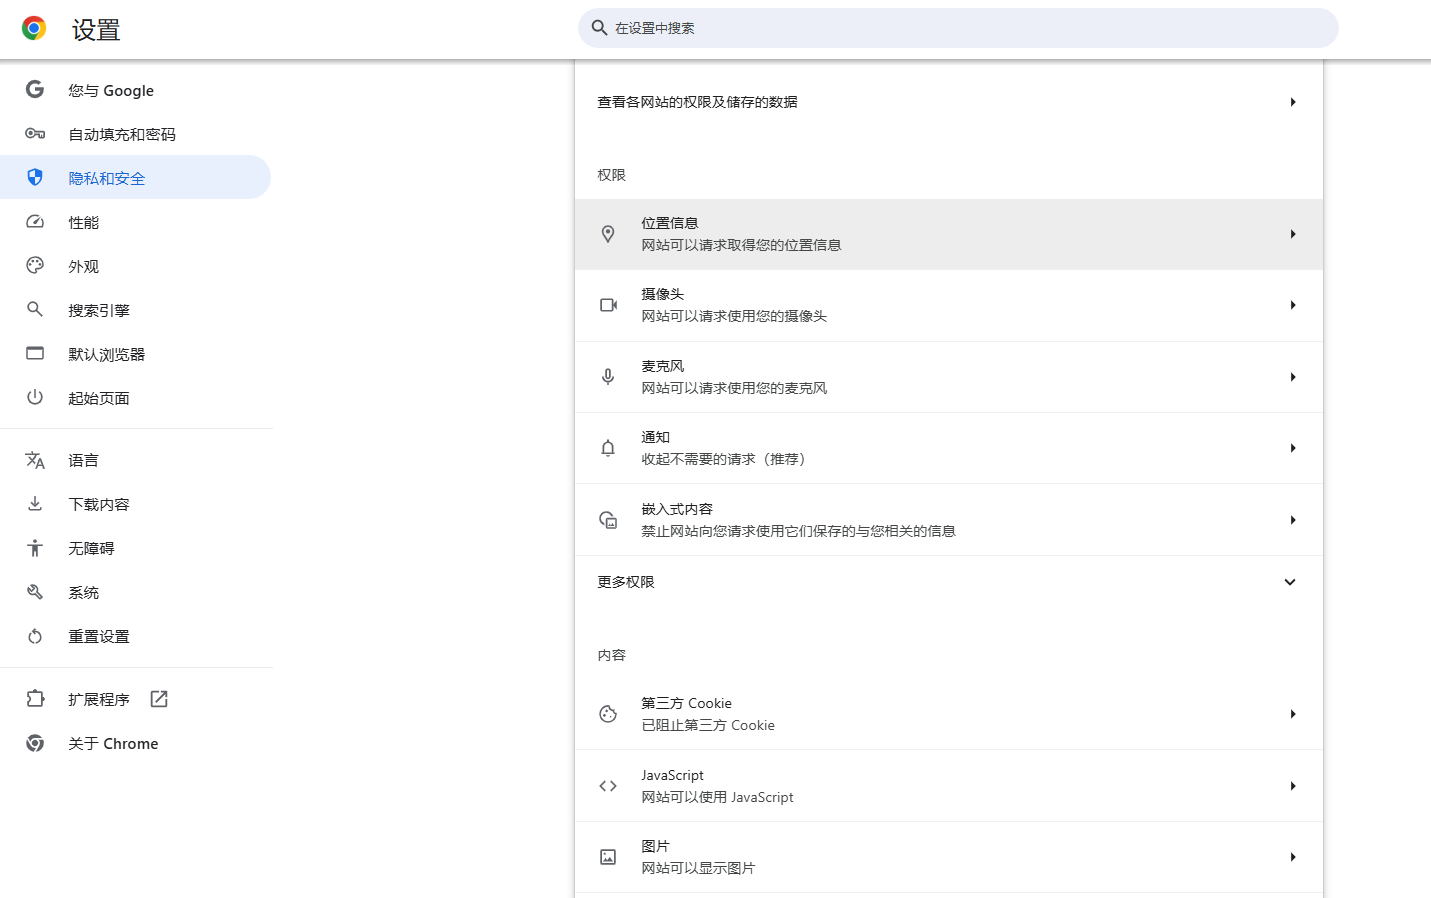Open 语言 settings
Image resolution: width=1431 pixels, height=898 pixels.
(x=135, y=460)
